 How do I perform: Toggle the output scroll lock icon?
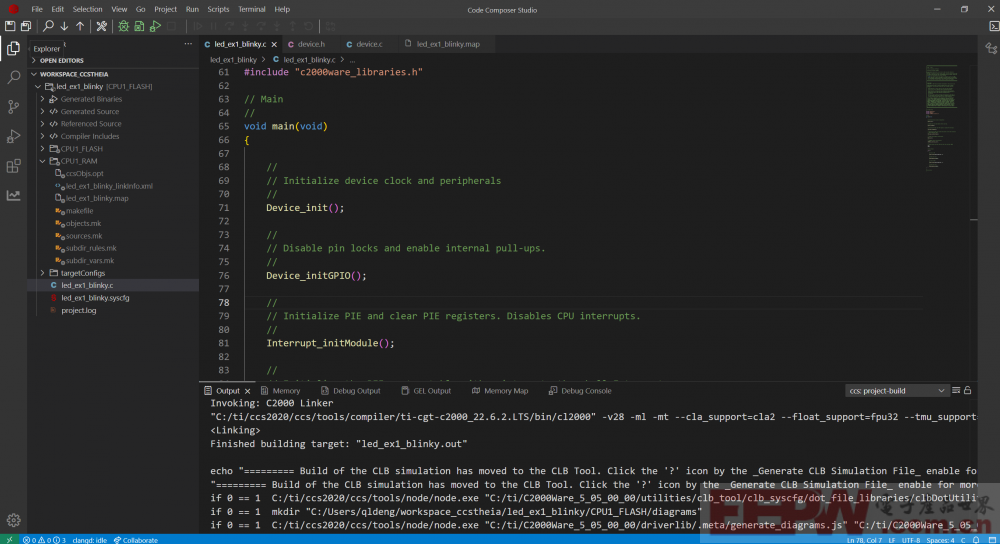click(x=967, y=390)
